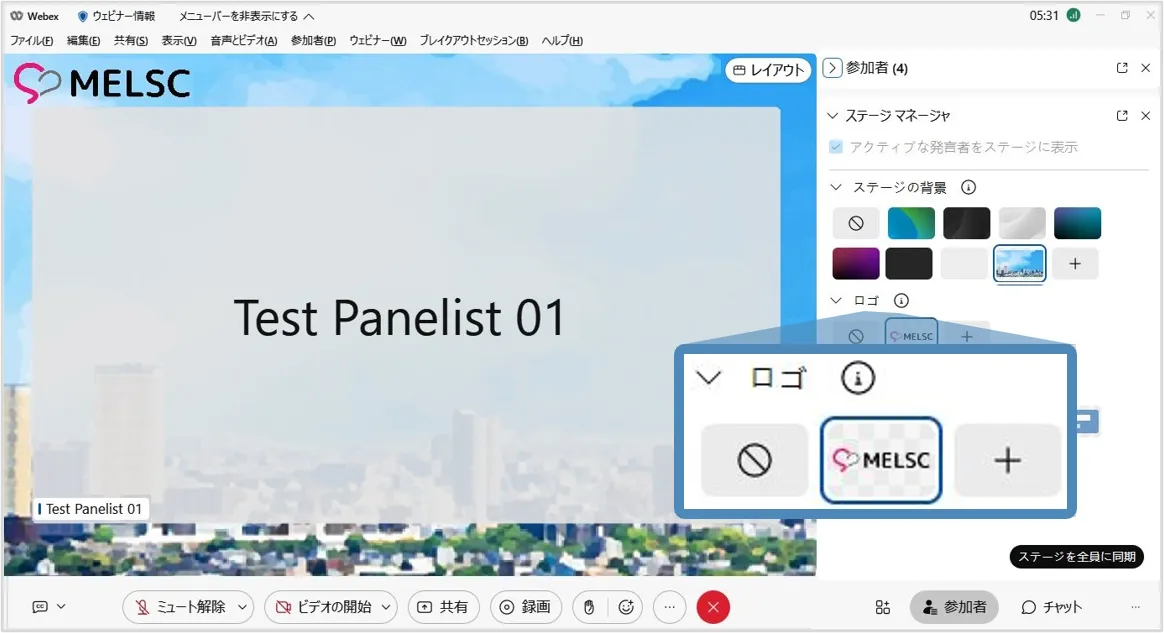Click the apps grid icon

(882, 607)
